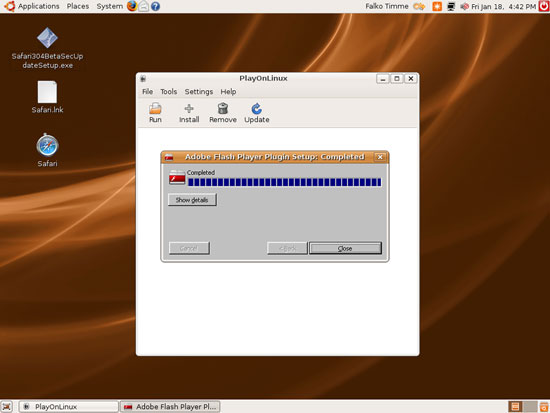
Task: Select second workspace in workspace switcher
Action: pyautogui.click(x=530, y=407)
